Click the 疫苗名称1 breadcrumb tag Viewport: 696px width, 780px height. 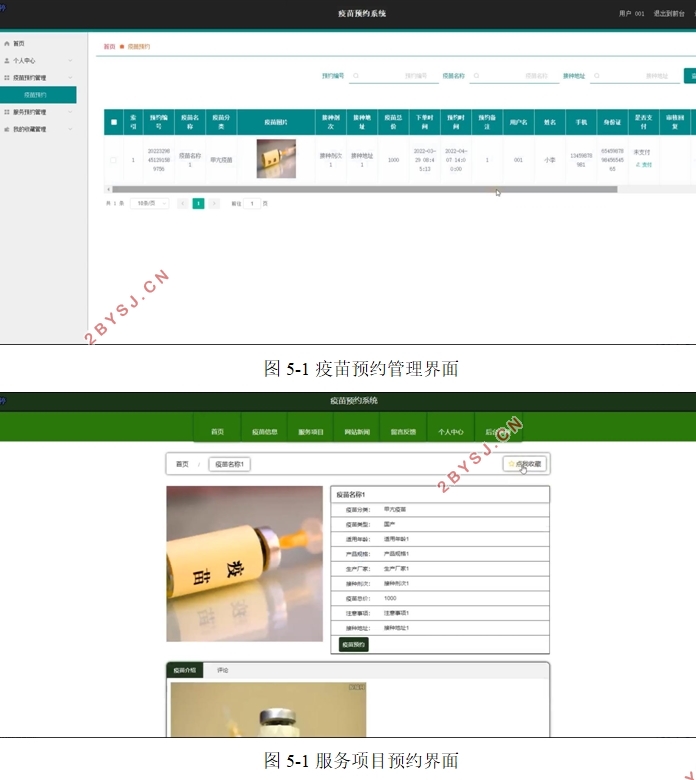tap(229, 464)
